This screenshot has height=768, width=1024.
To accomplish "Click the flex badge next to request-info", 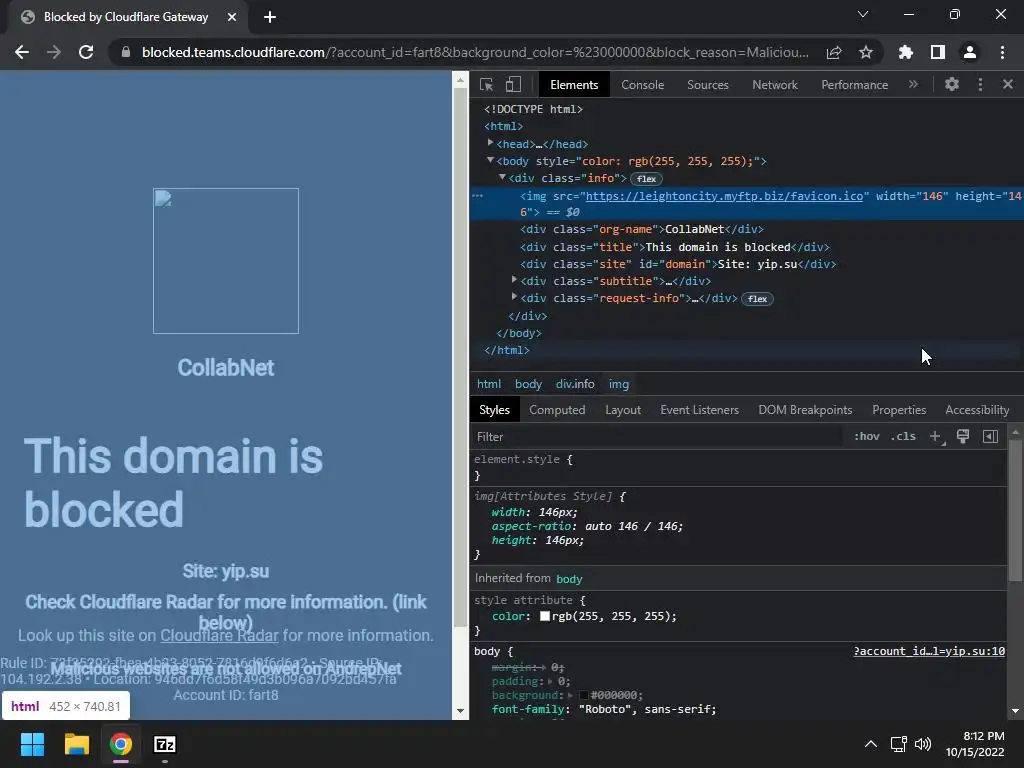I will [x=758, y=299].
